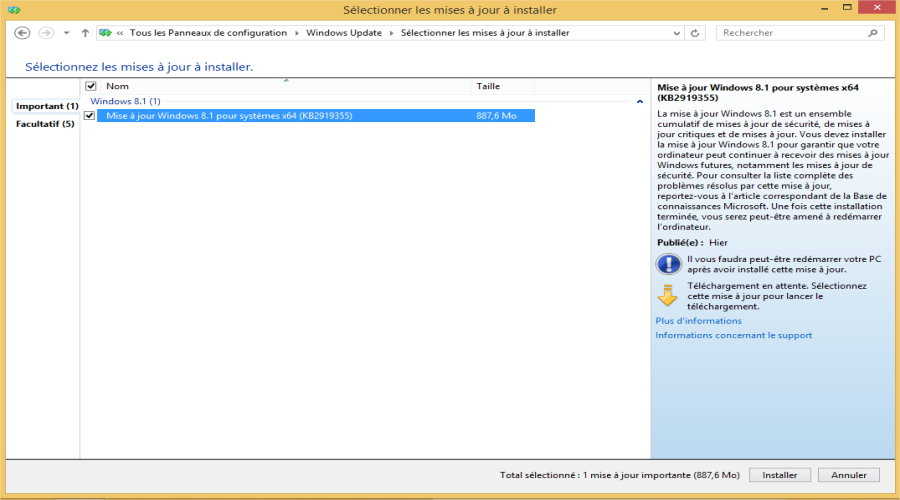Image resolution: width=900 pixels, height=500 pixels.
Task: Close the window
Action: [877, 7]
